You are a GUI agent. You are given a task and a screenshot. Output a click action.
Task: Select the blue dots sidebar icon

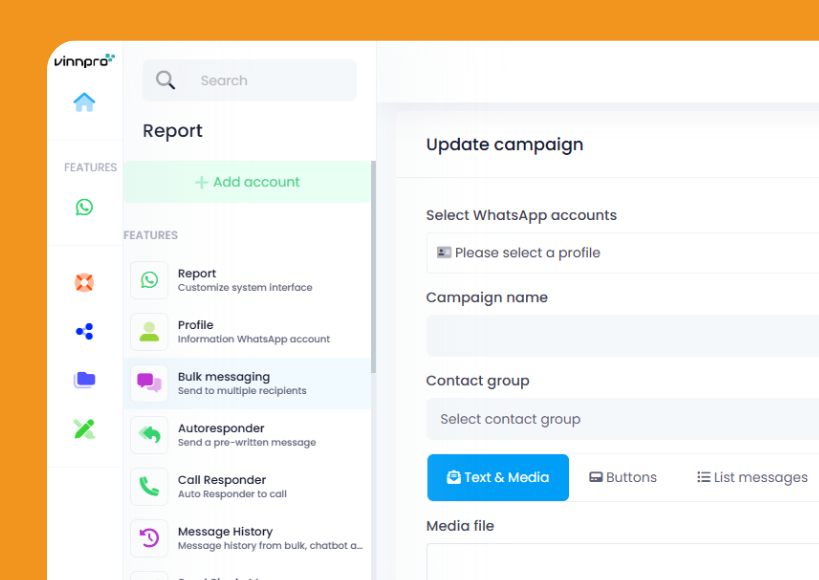pyautogui.click(x=84, y=332)
